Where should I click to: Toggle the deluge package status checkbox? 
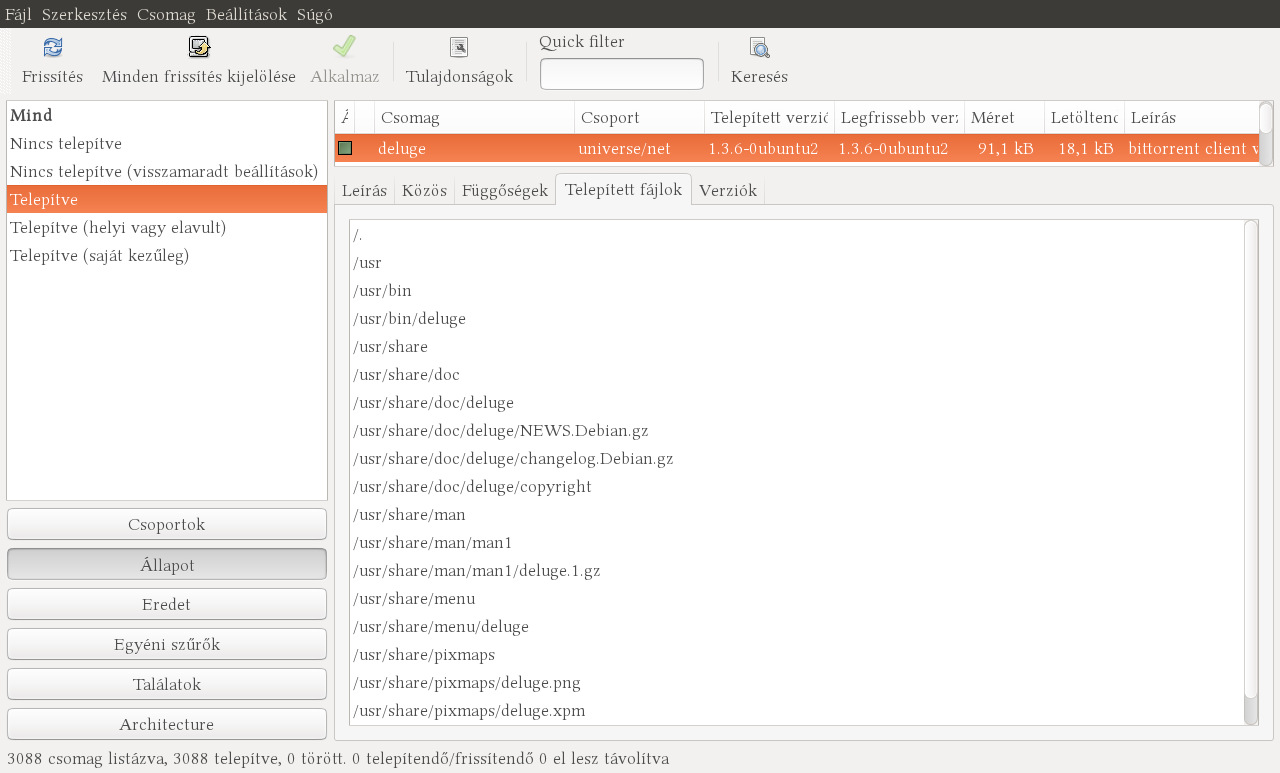(x=345, y=148)
